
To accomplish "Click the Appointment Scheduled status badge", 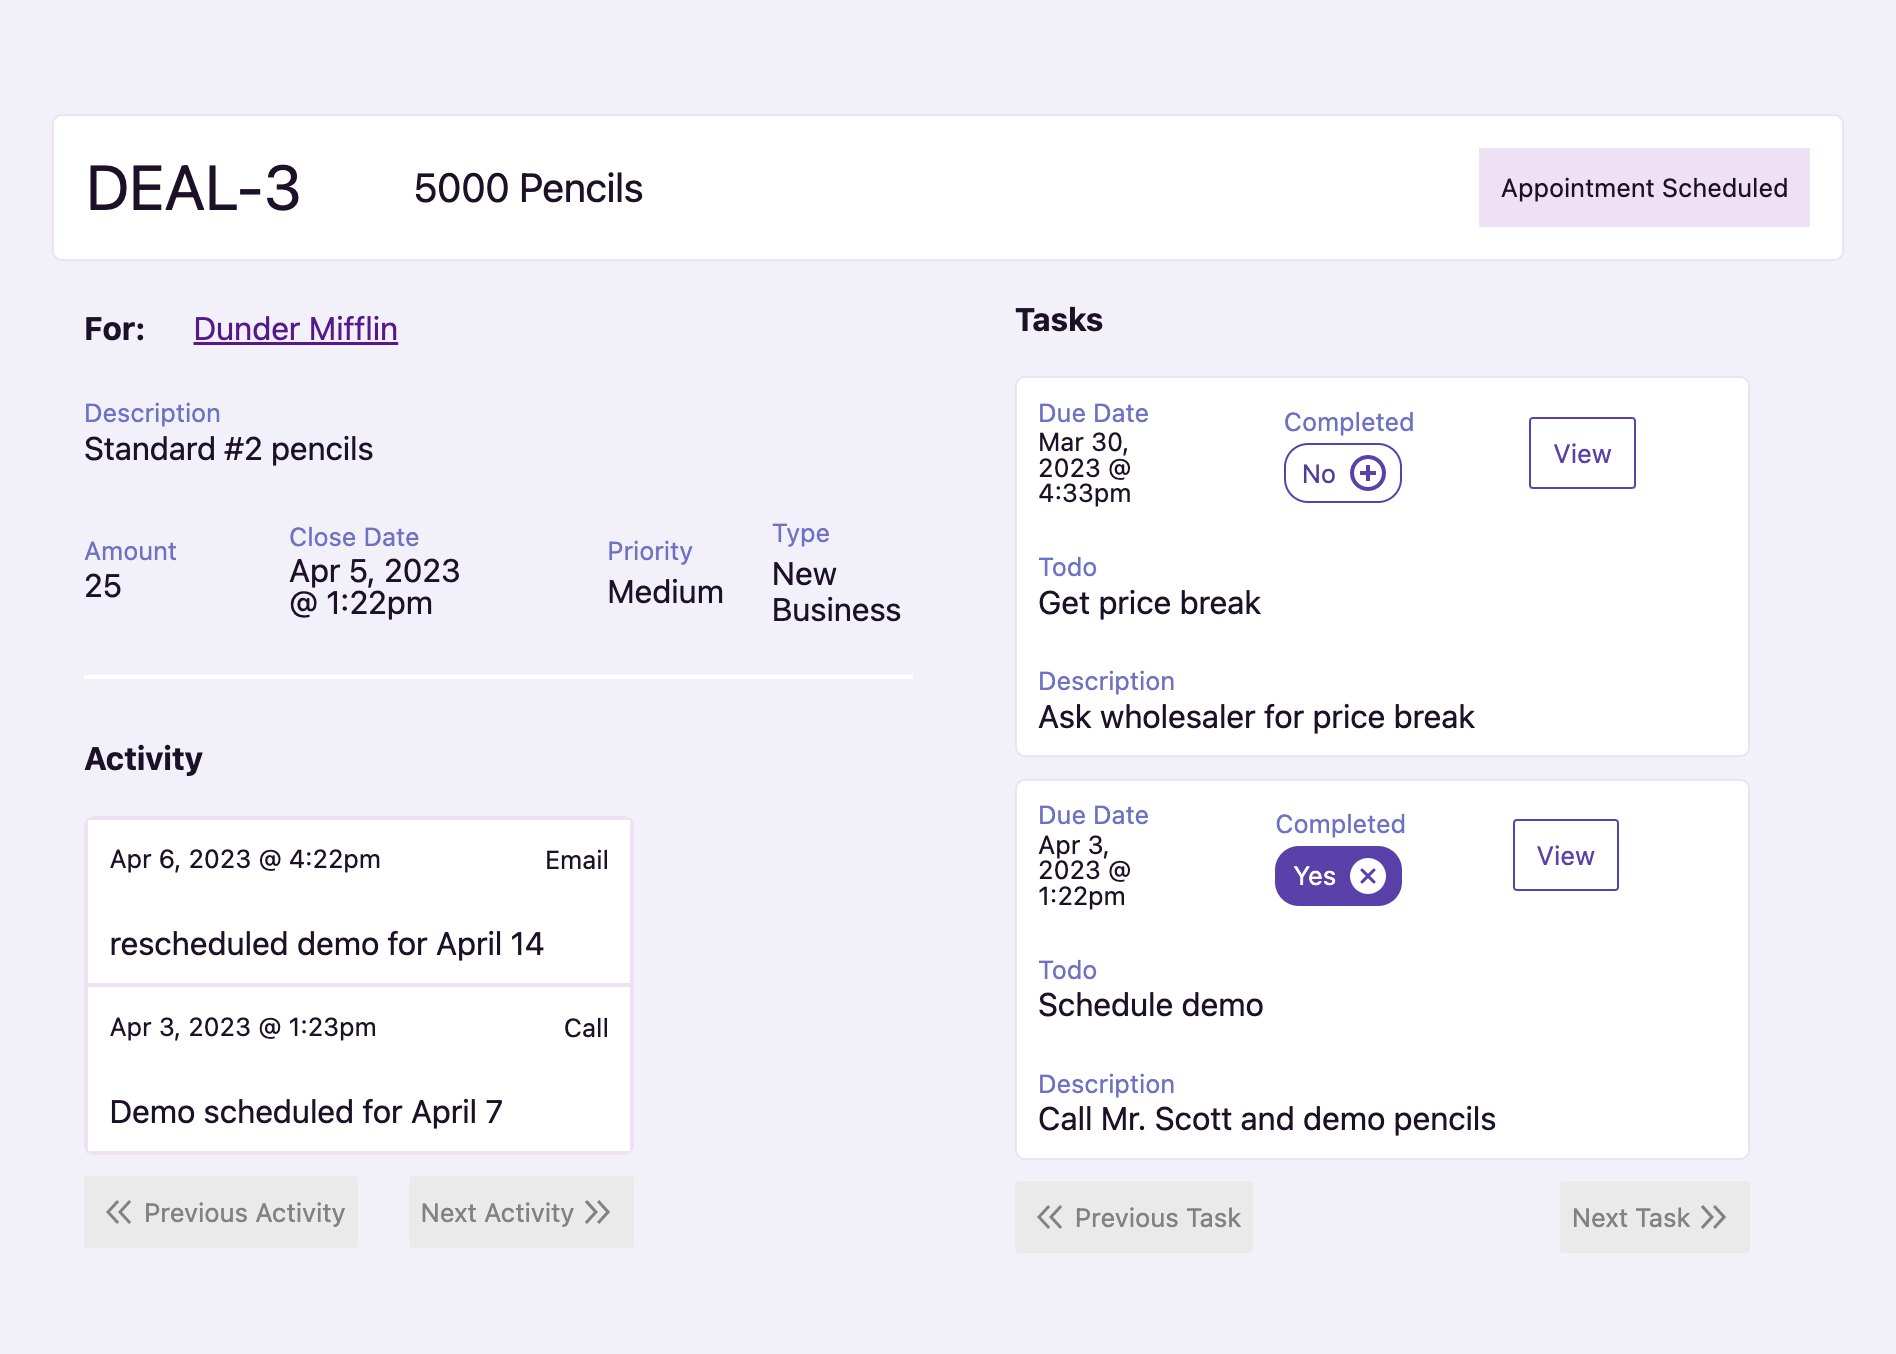I will (1643, 187).
